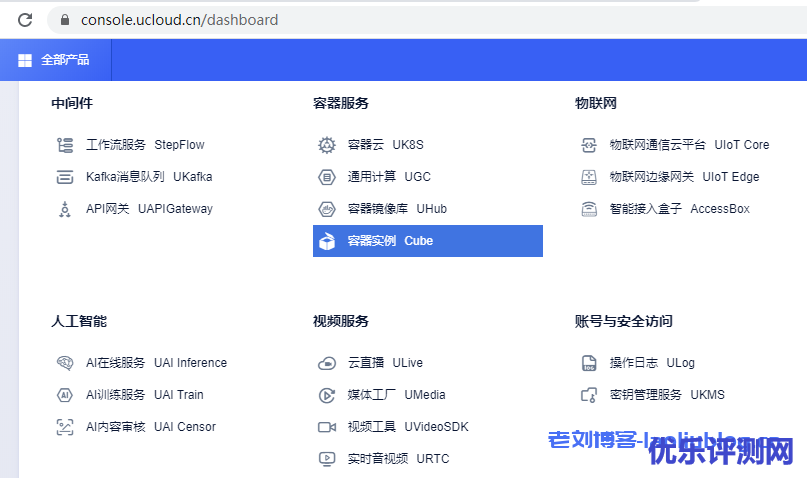Open 媒体工厂 UMedia
This screenshot has width=807, height=478.
coord(396,395)
